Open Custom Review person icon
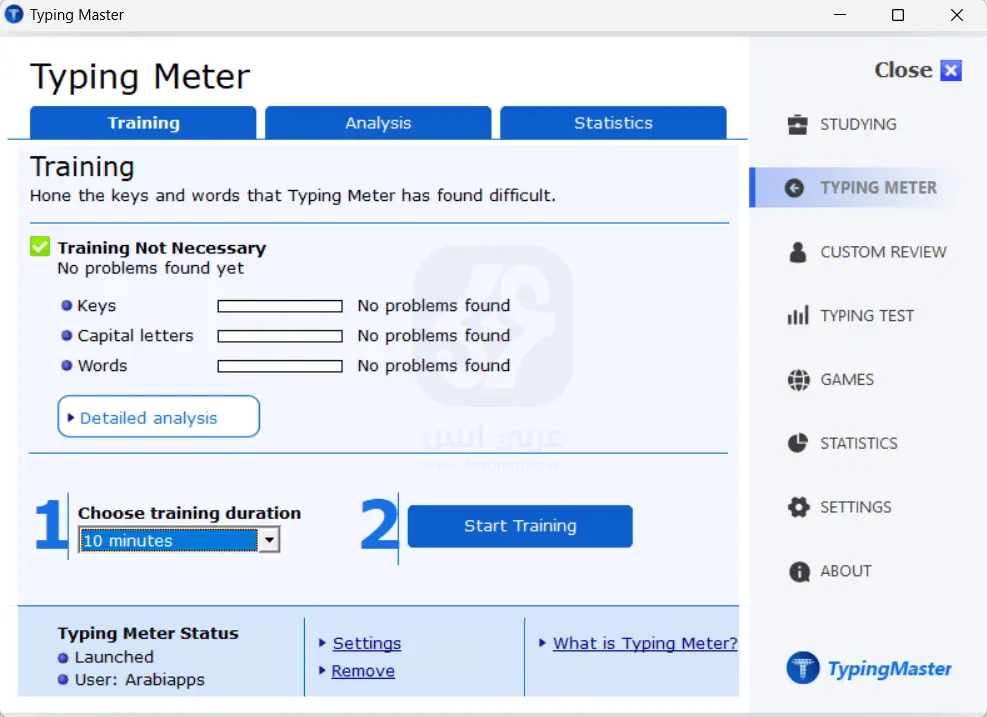The image size is (987, 717). click(797, 252)
